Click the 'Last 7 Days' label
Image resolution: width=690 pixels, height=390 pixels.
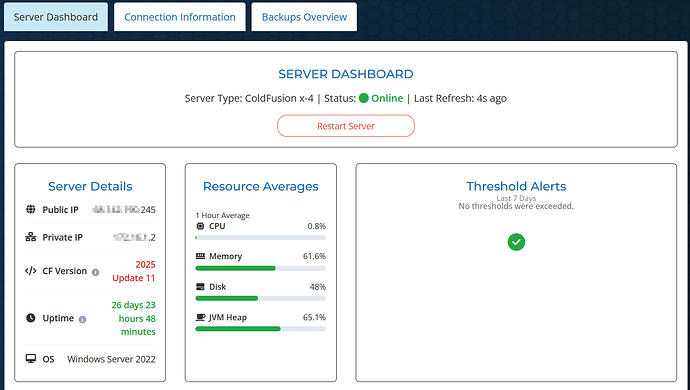516,199
